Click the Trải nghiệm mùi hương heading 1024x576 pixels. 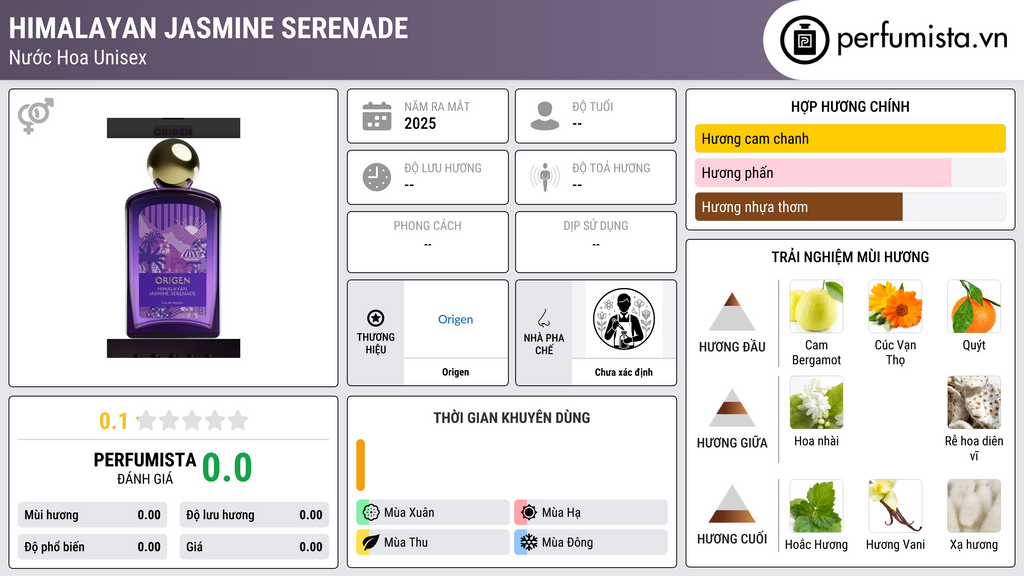850,257
